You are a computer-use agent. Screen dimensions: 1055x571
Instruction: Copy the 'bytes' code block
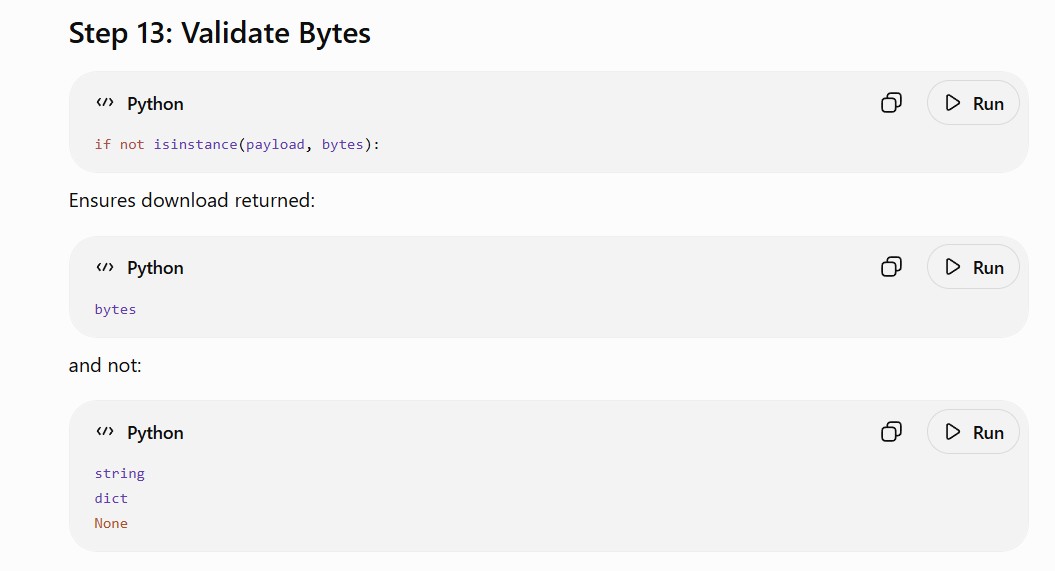(891, 267)
